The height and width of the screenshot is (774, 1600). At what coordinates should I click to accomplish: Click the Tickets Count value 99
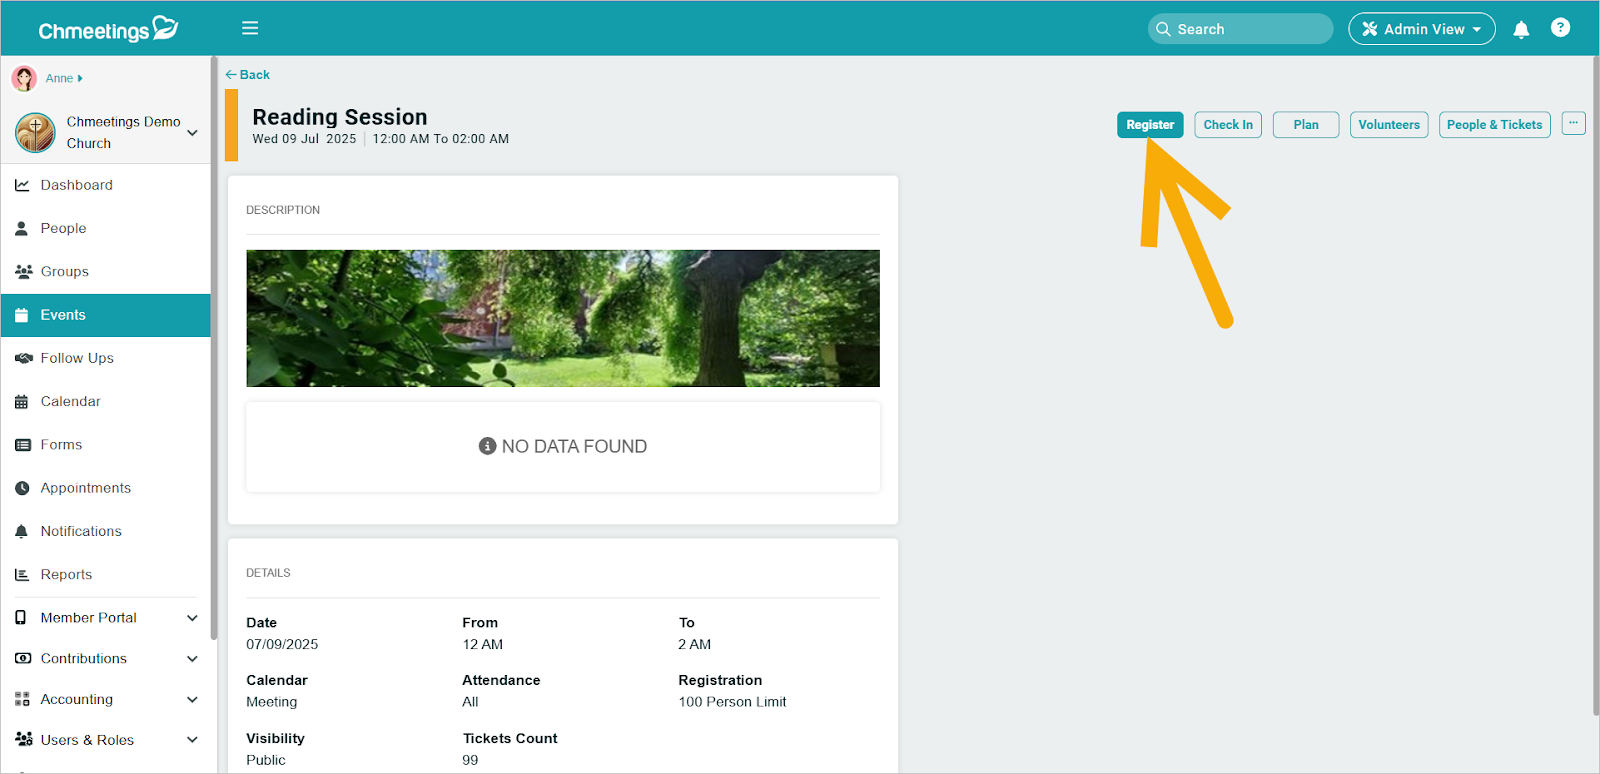470,760
